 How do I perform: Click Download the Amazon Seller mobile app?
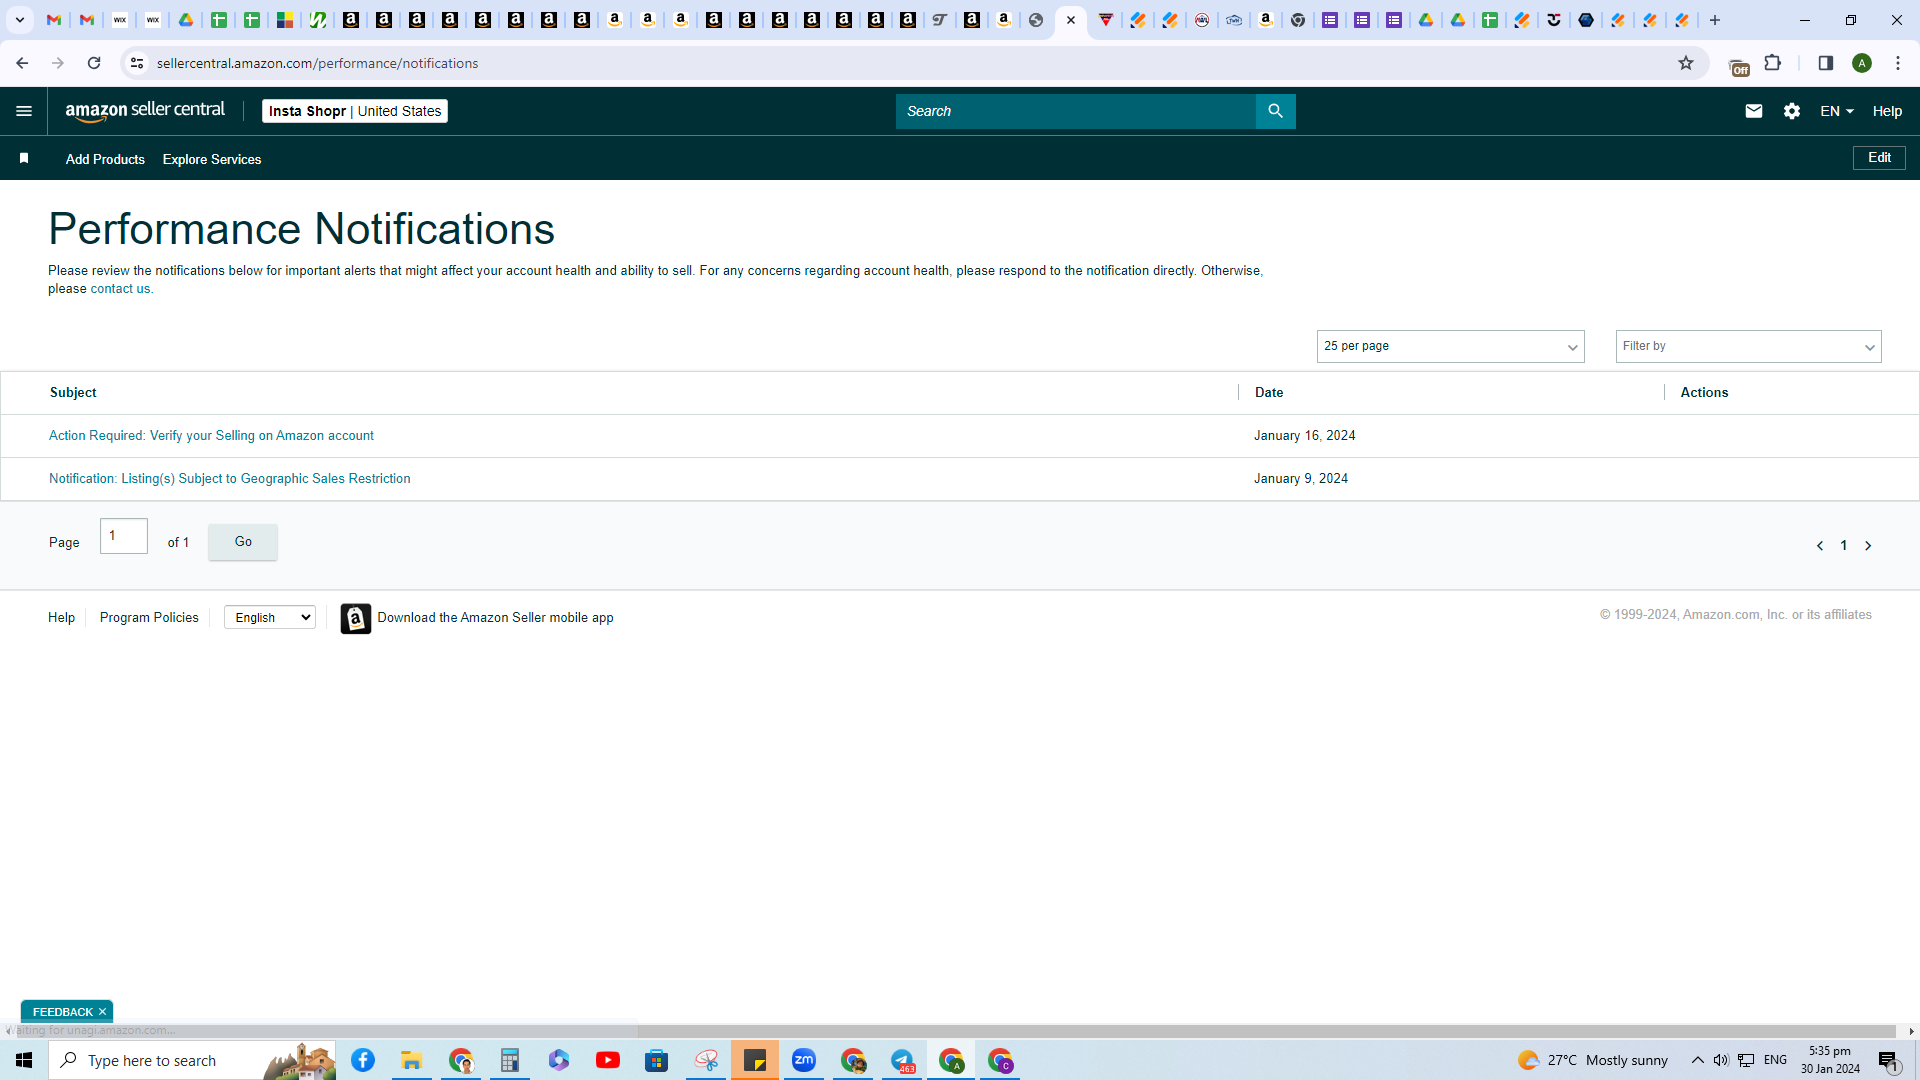495,618
